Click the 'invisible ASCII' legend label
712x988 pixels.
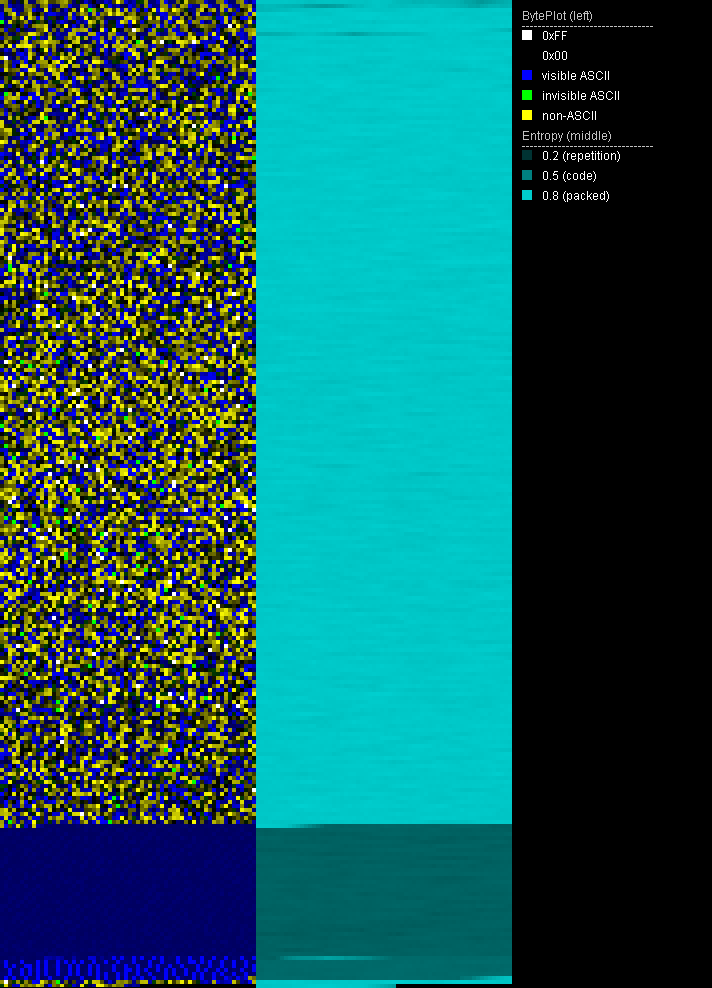coord(580,96)
